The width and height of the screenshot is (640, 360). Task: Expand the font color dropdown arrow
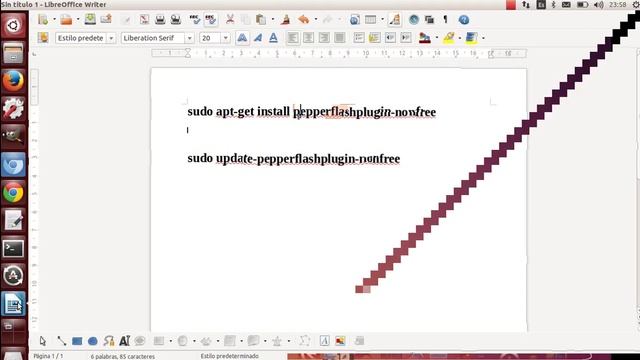point(436,38)
